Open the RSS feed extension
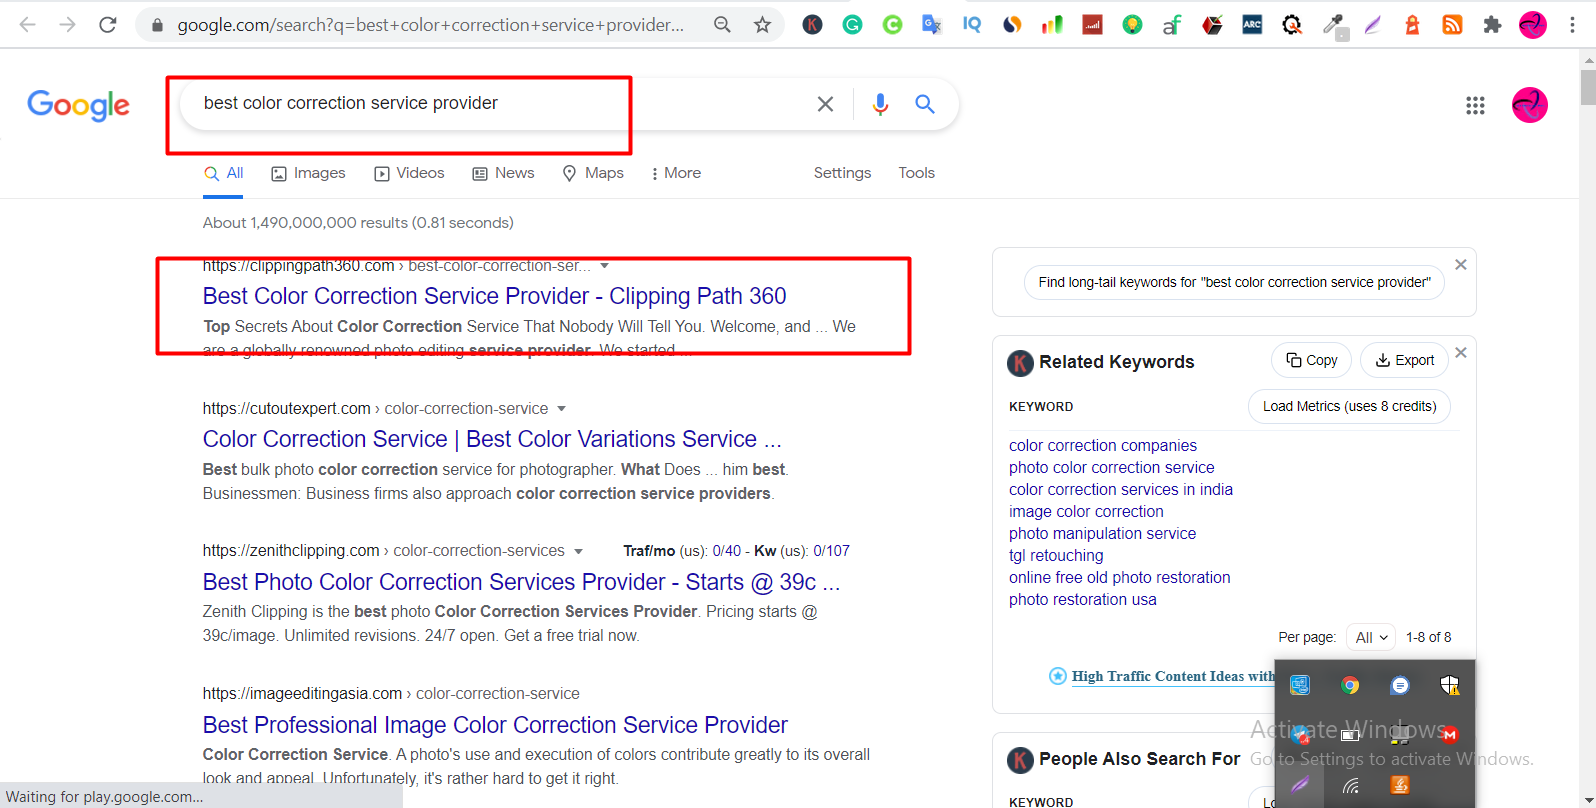The height and width of the screenshot is (808, 1596). tap(1452, 25)
